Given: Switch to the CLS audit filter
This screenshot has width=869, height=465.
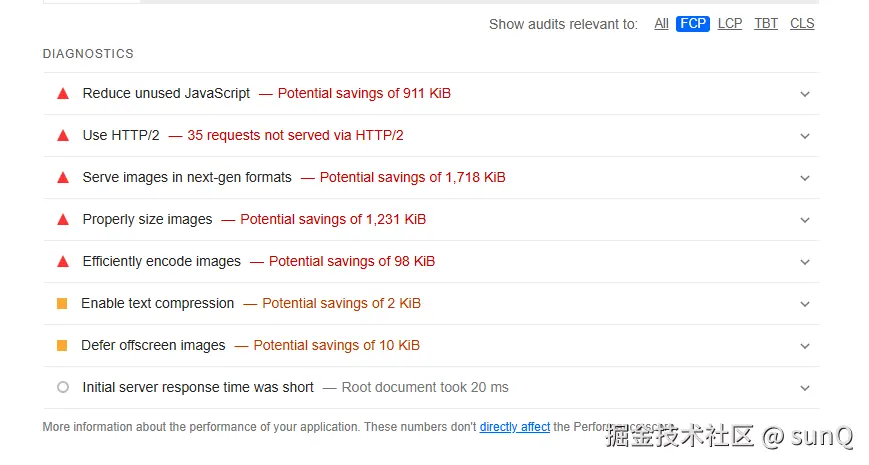Looking at the screenshot, I should click(802, 24).
